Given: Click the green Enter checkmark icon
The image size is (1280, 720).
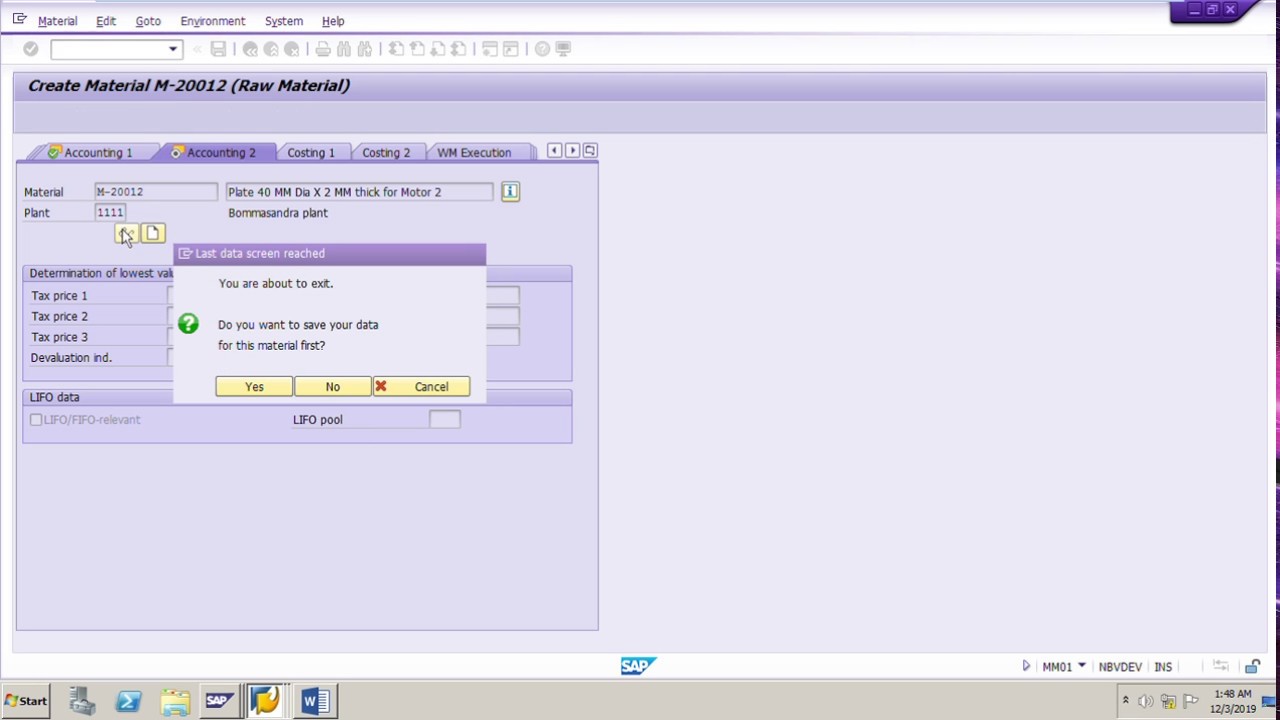Looking at the screenshot, I should 30,49.
